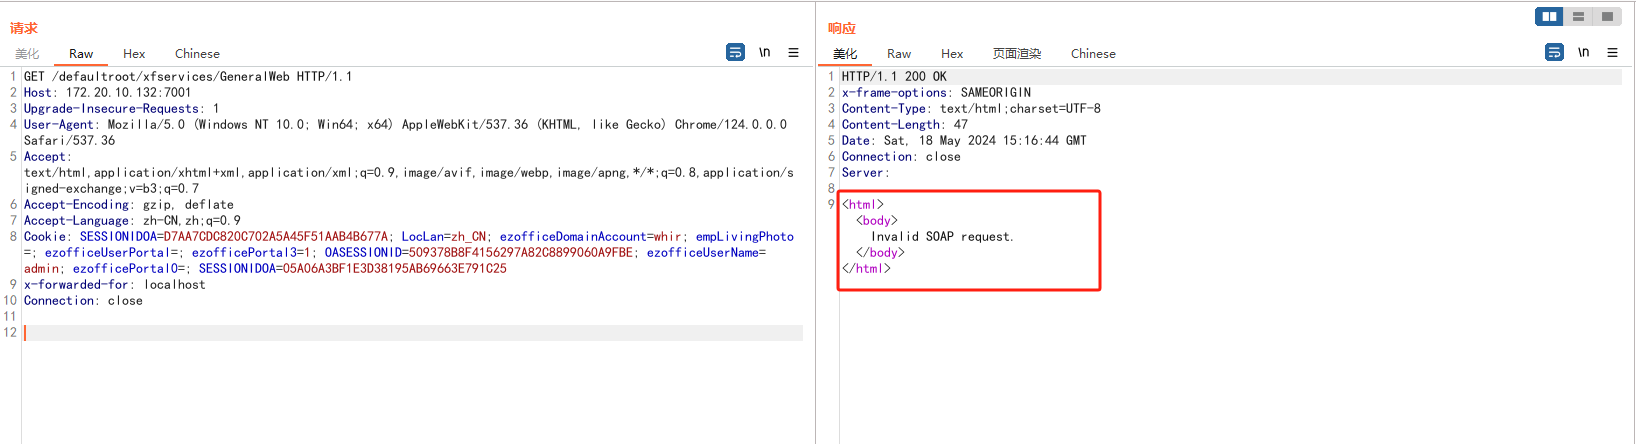Switch the request view to Hex
The width and height of the screenshot is (1636, 444).
134,54
